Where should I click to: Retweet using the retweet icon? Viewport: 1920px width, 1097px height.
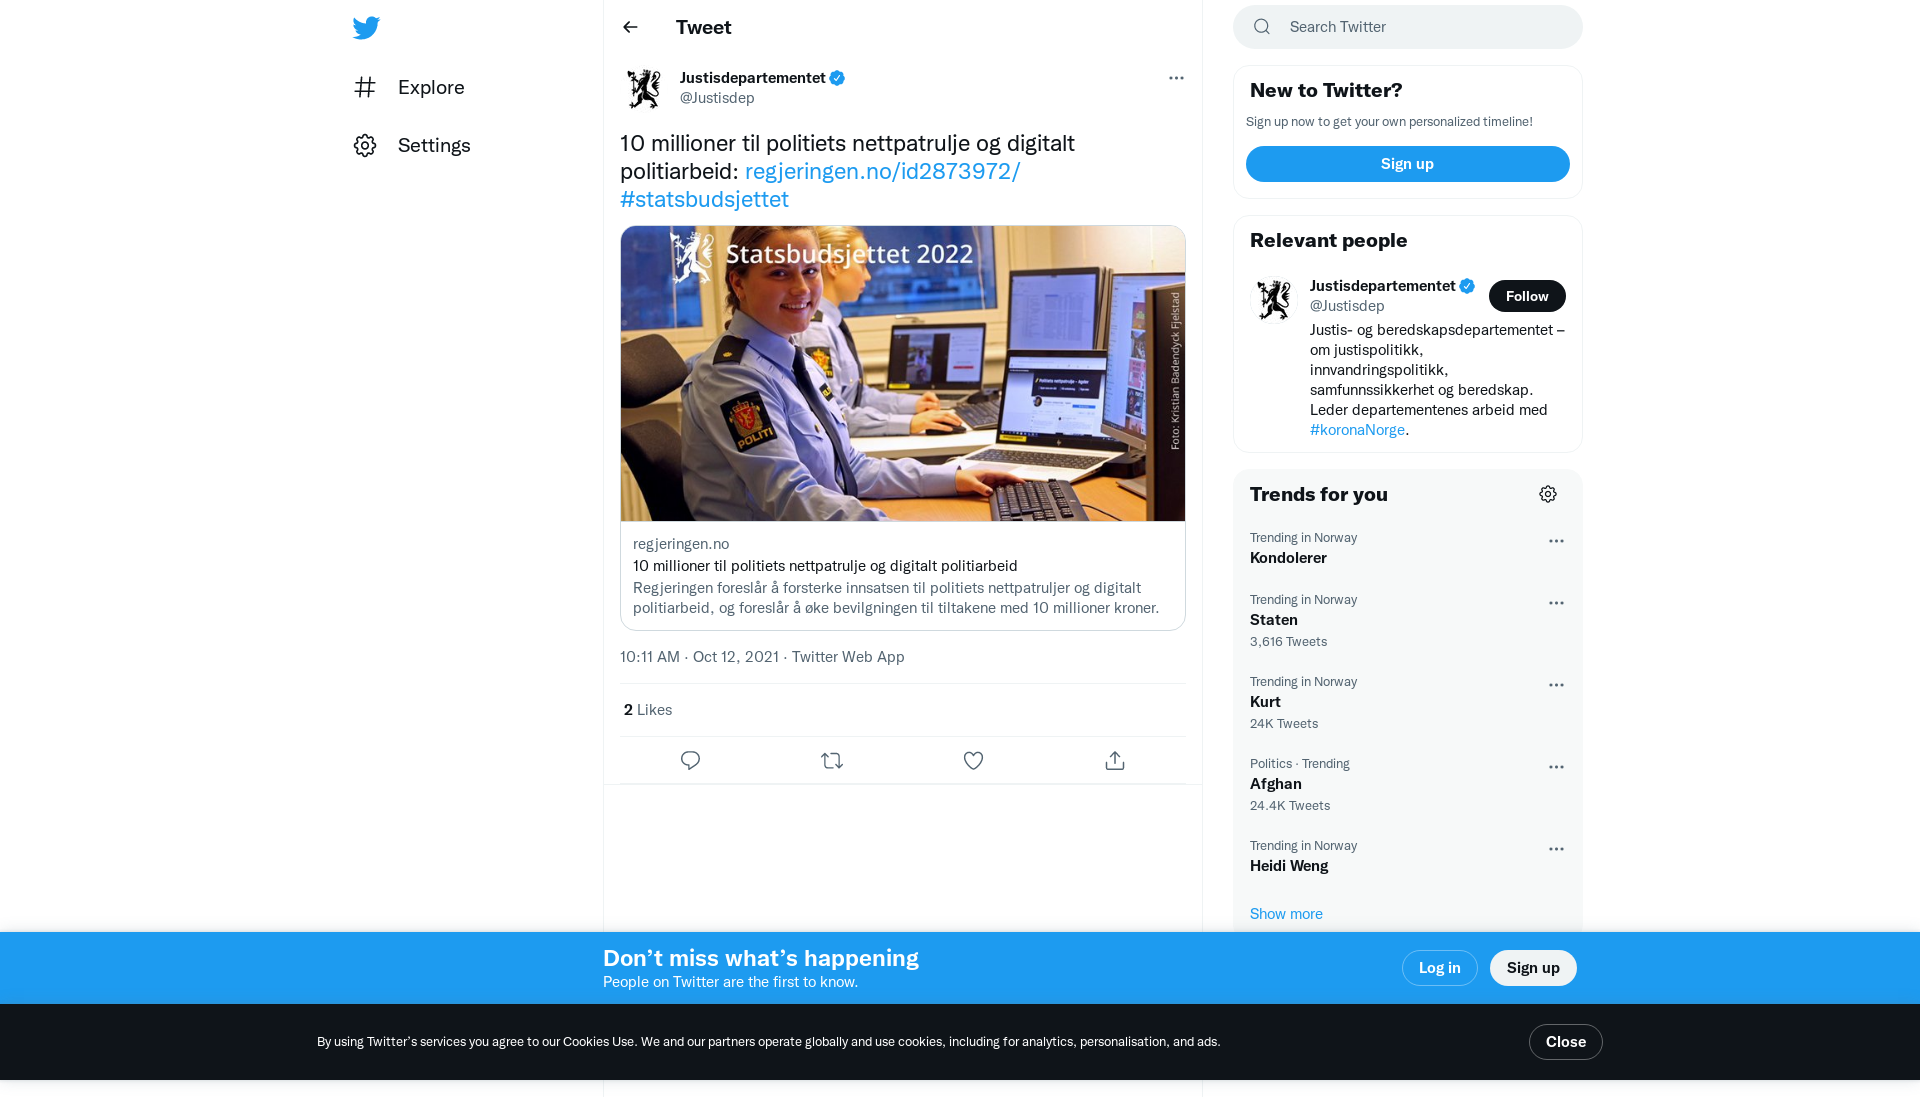pyautogui.click(x=832, y=761)
